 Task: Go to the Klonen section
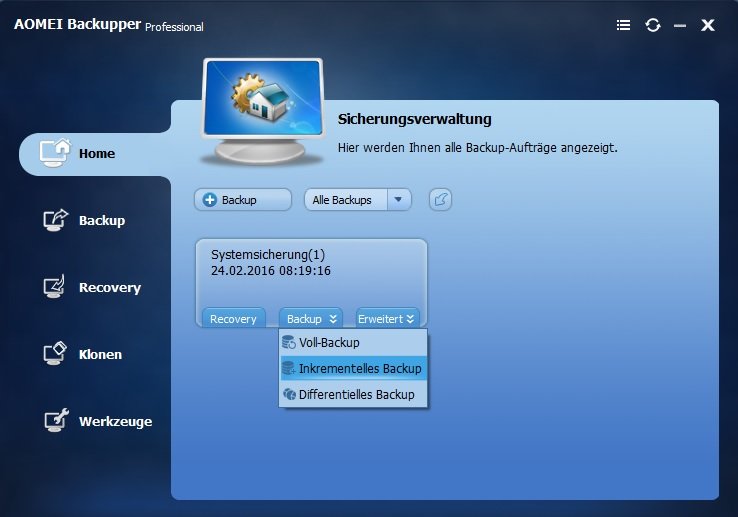pyautogui.click(x=83, y=354)
